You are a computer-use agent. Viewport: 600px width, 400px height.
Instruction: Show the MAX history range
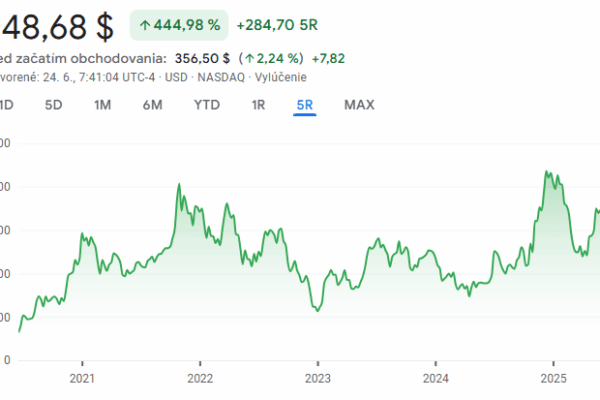[359, 105]
